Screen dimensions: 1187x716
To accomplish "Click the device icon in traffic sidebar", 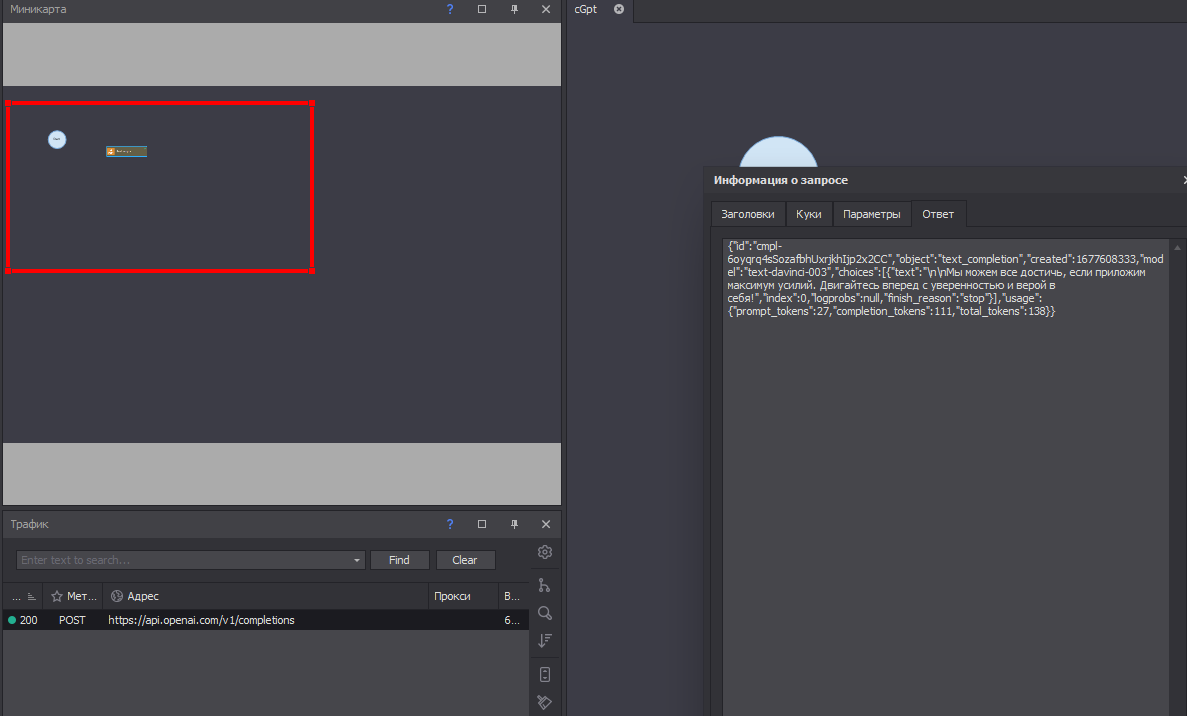I will pos(545,674).
